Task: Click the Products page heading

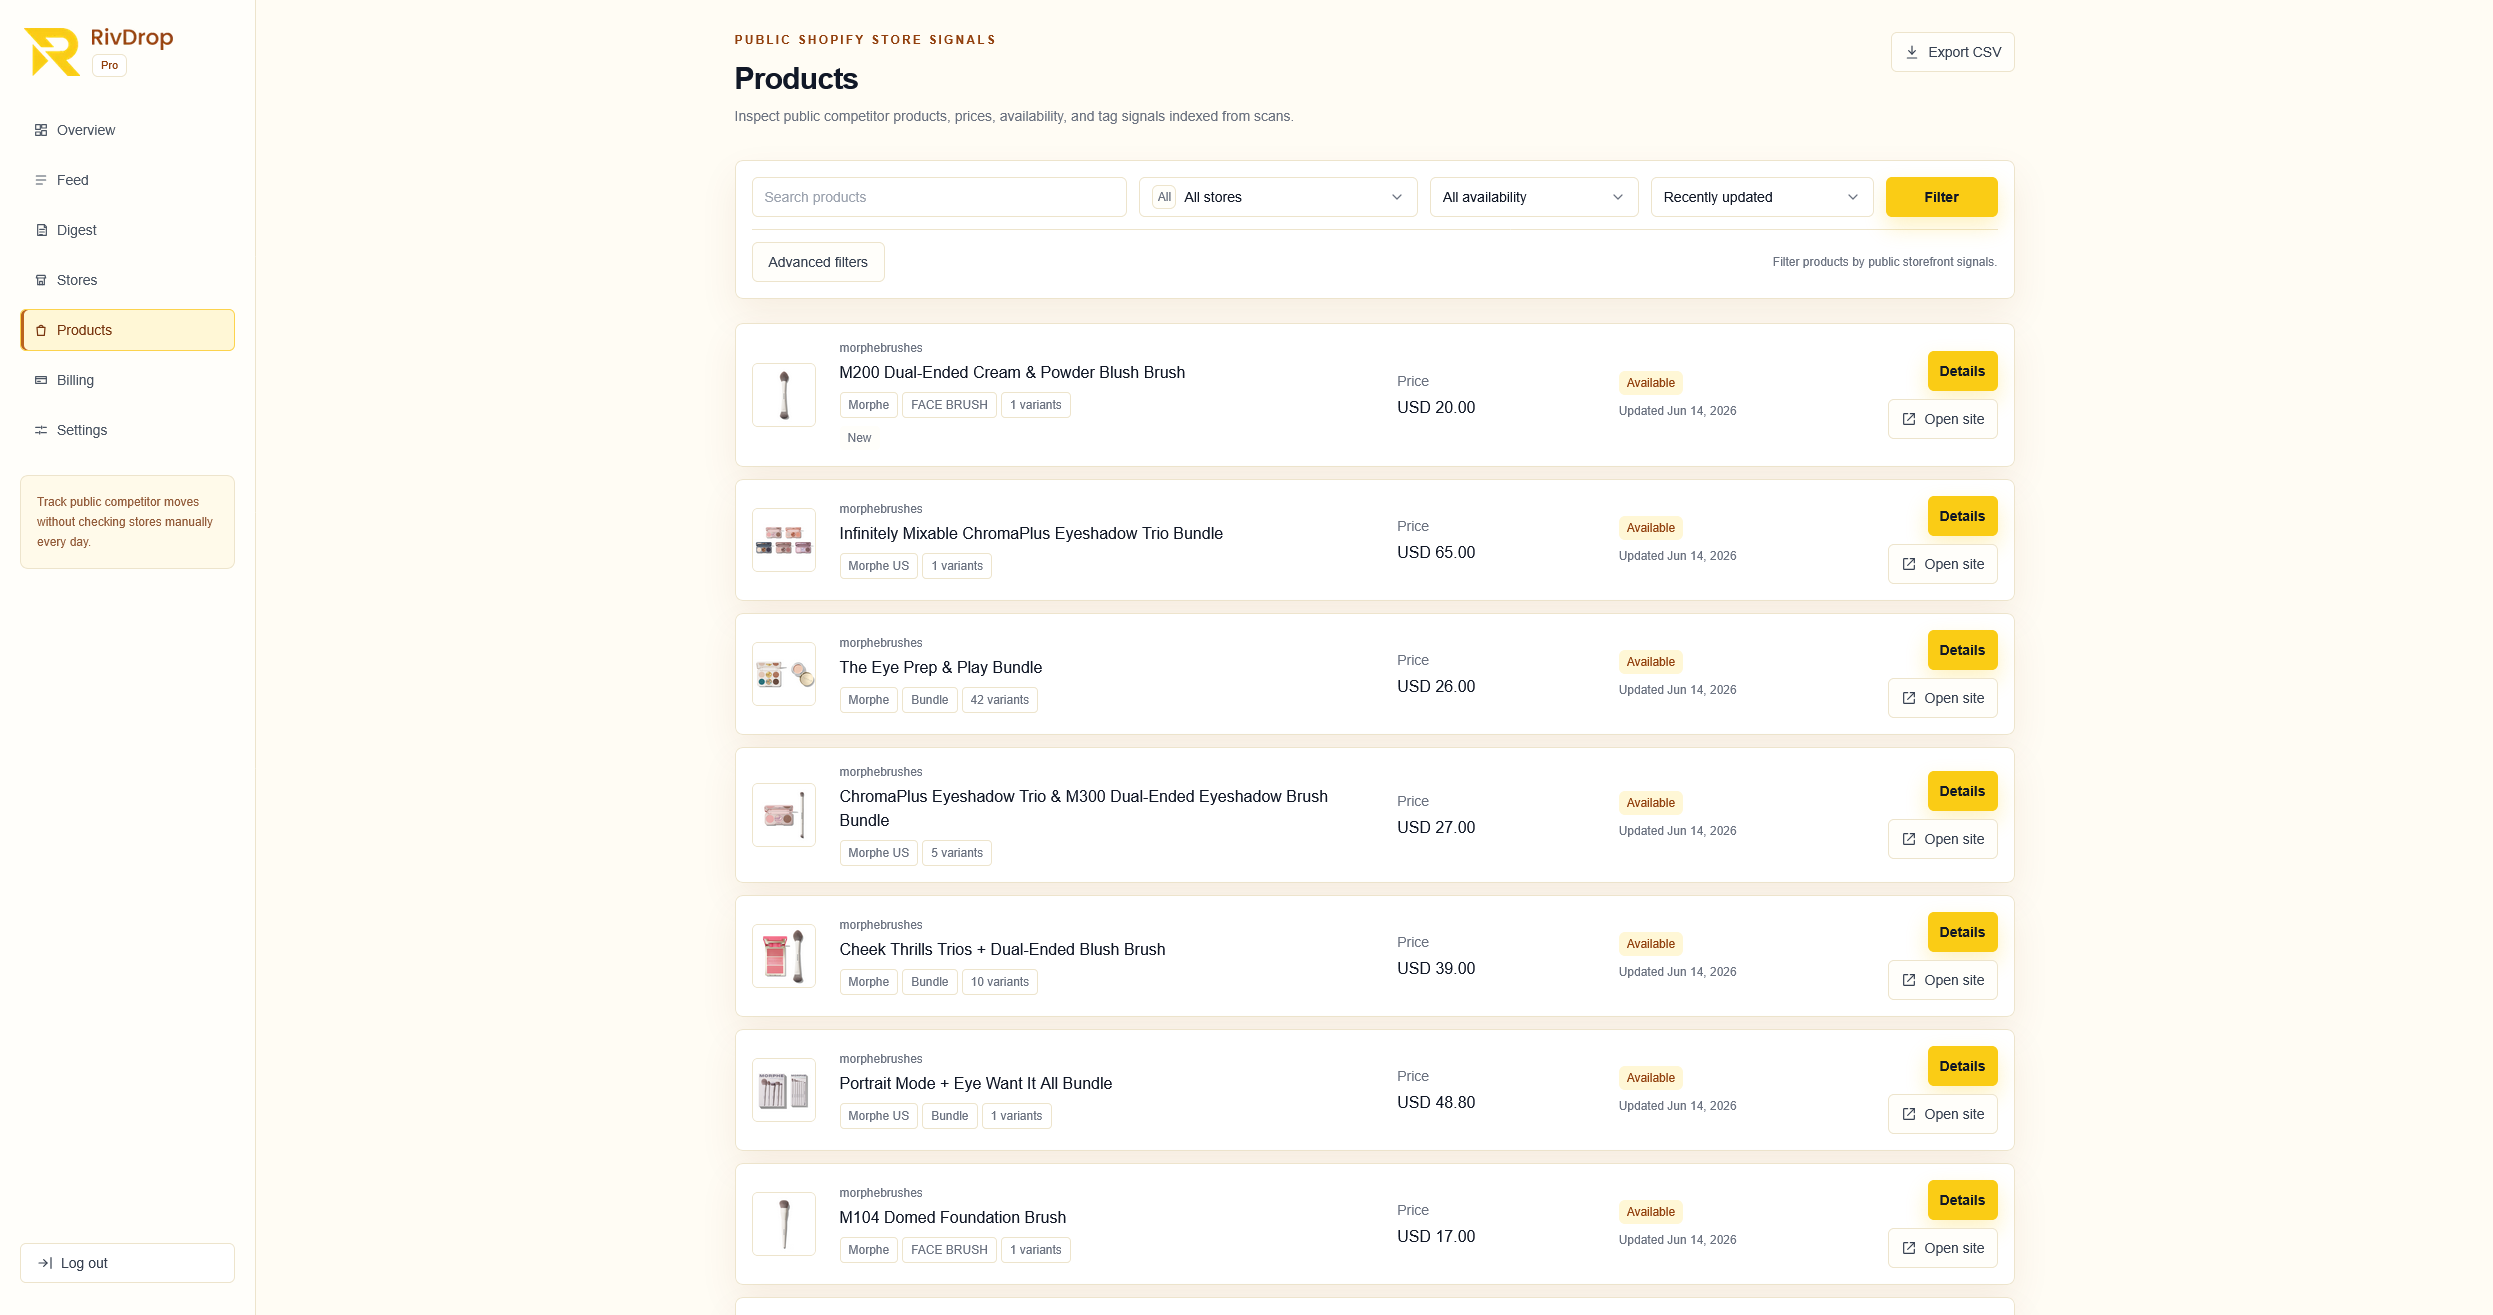Action: click(796, 79)
